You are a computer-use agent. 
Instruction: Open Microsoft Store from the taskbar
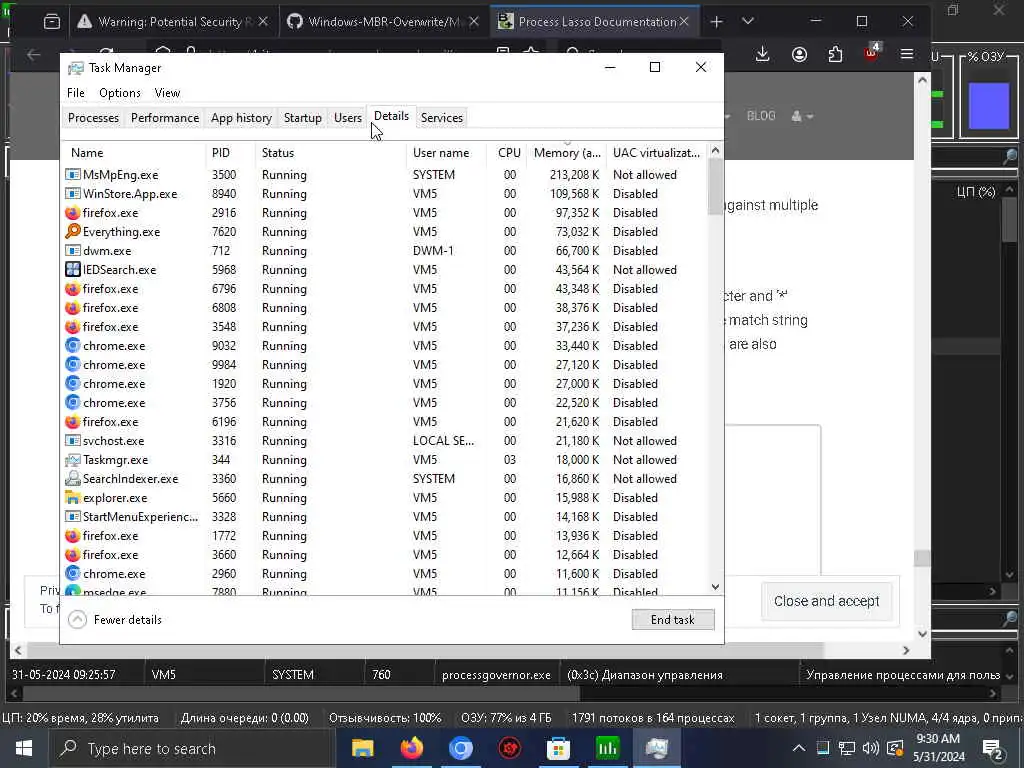[558, 748]
